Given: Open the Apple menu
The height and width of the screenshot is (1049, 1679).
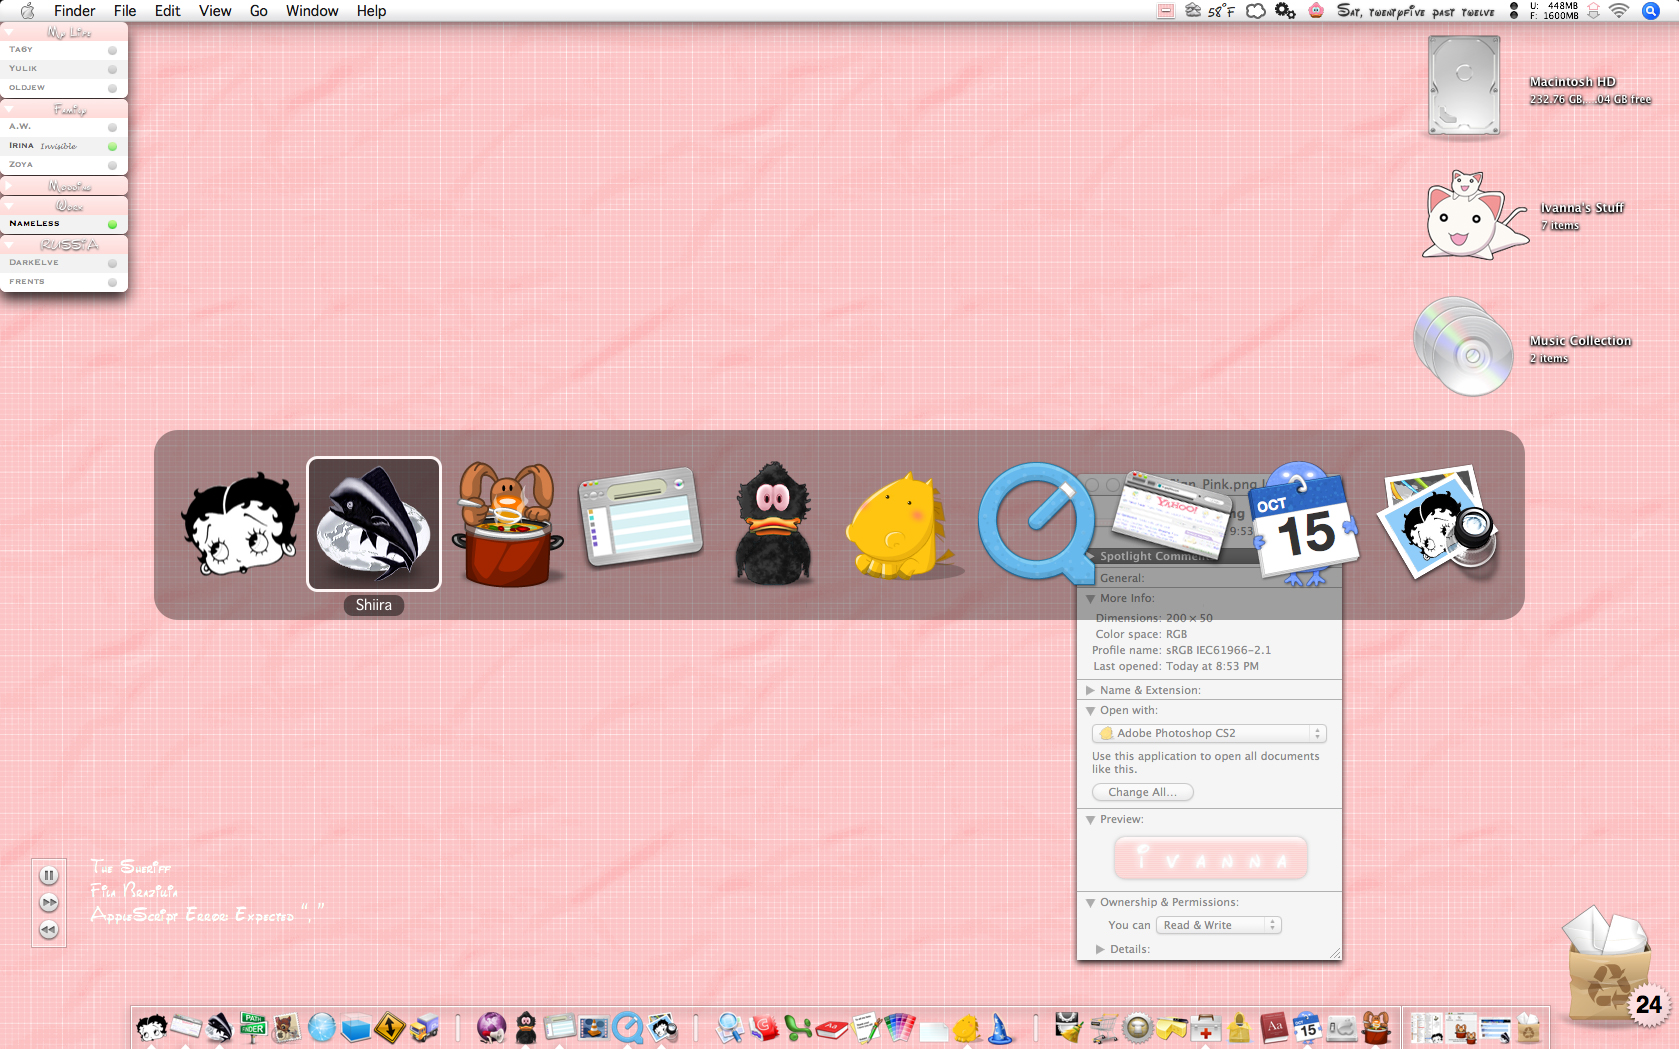Looking at the screenshot, I should click(27, 11).
